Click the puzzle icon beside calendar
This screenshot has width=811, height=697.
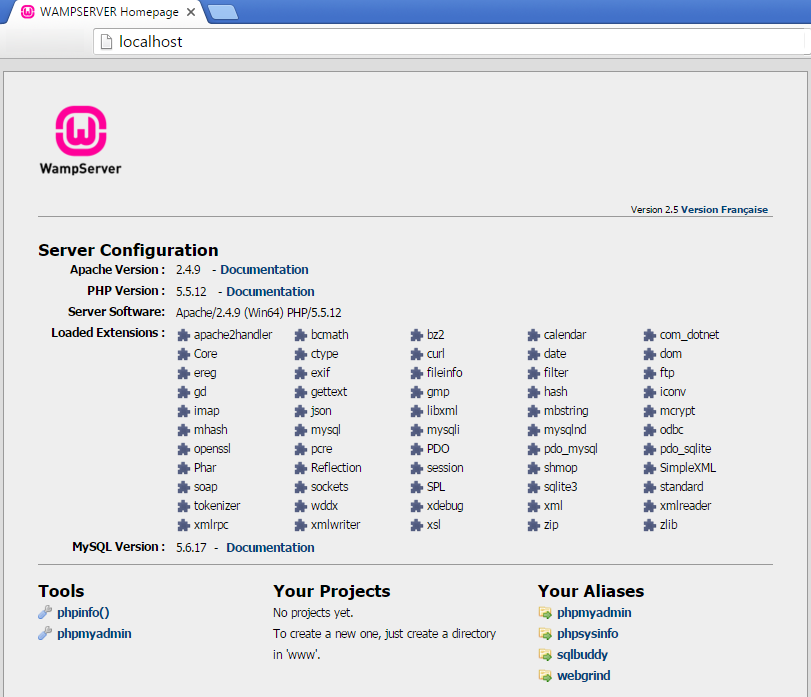(x=534, y=335)
